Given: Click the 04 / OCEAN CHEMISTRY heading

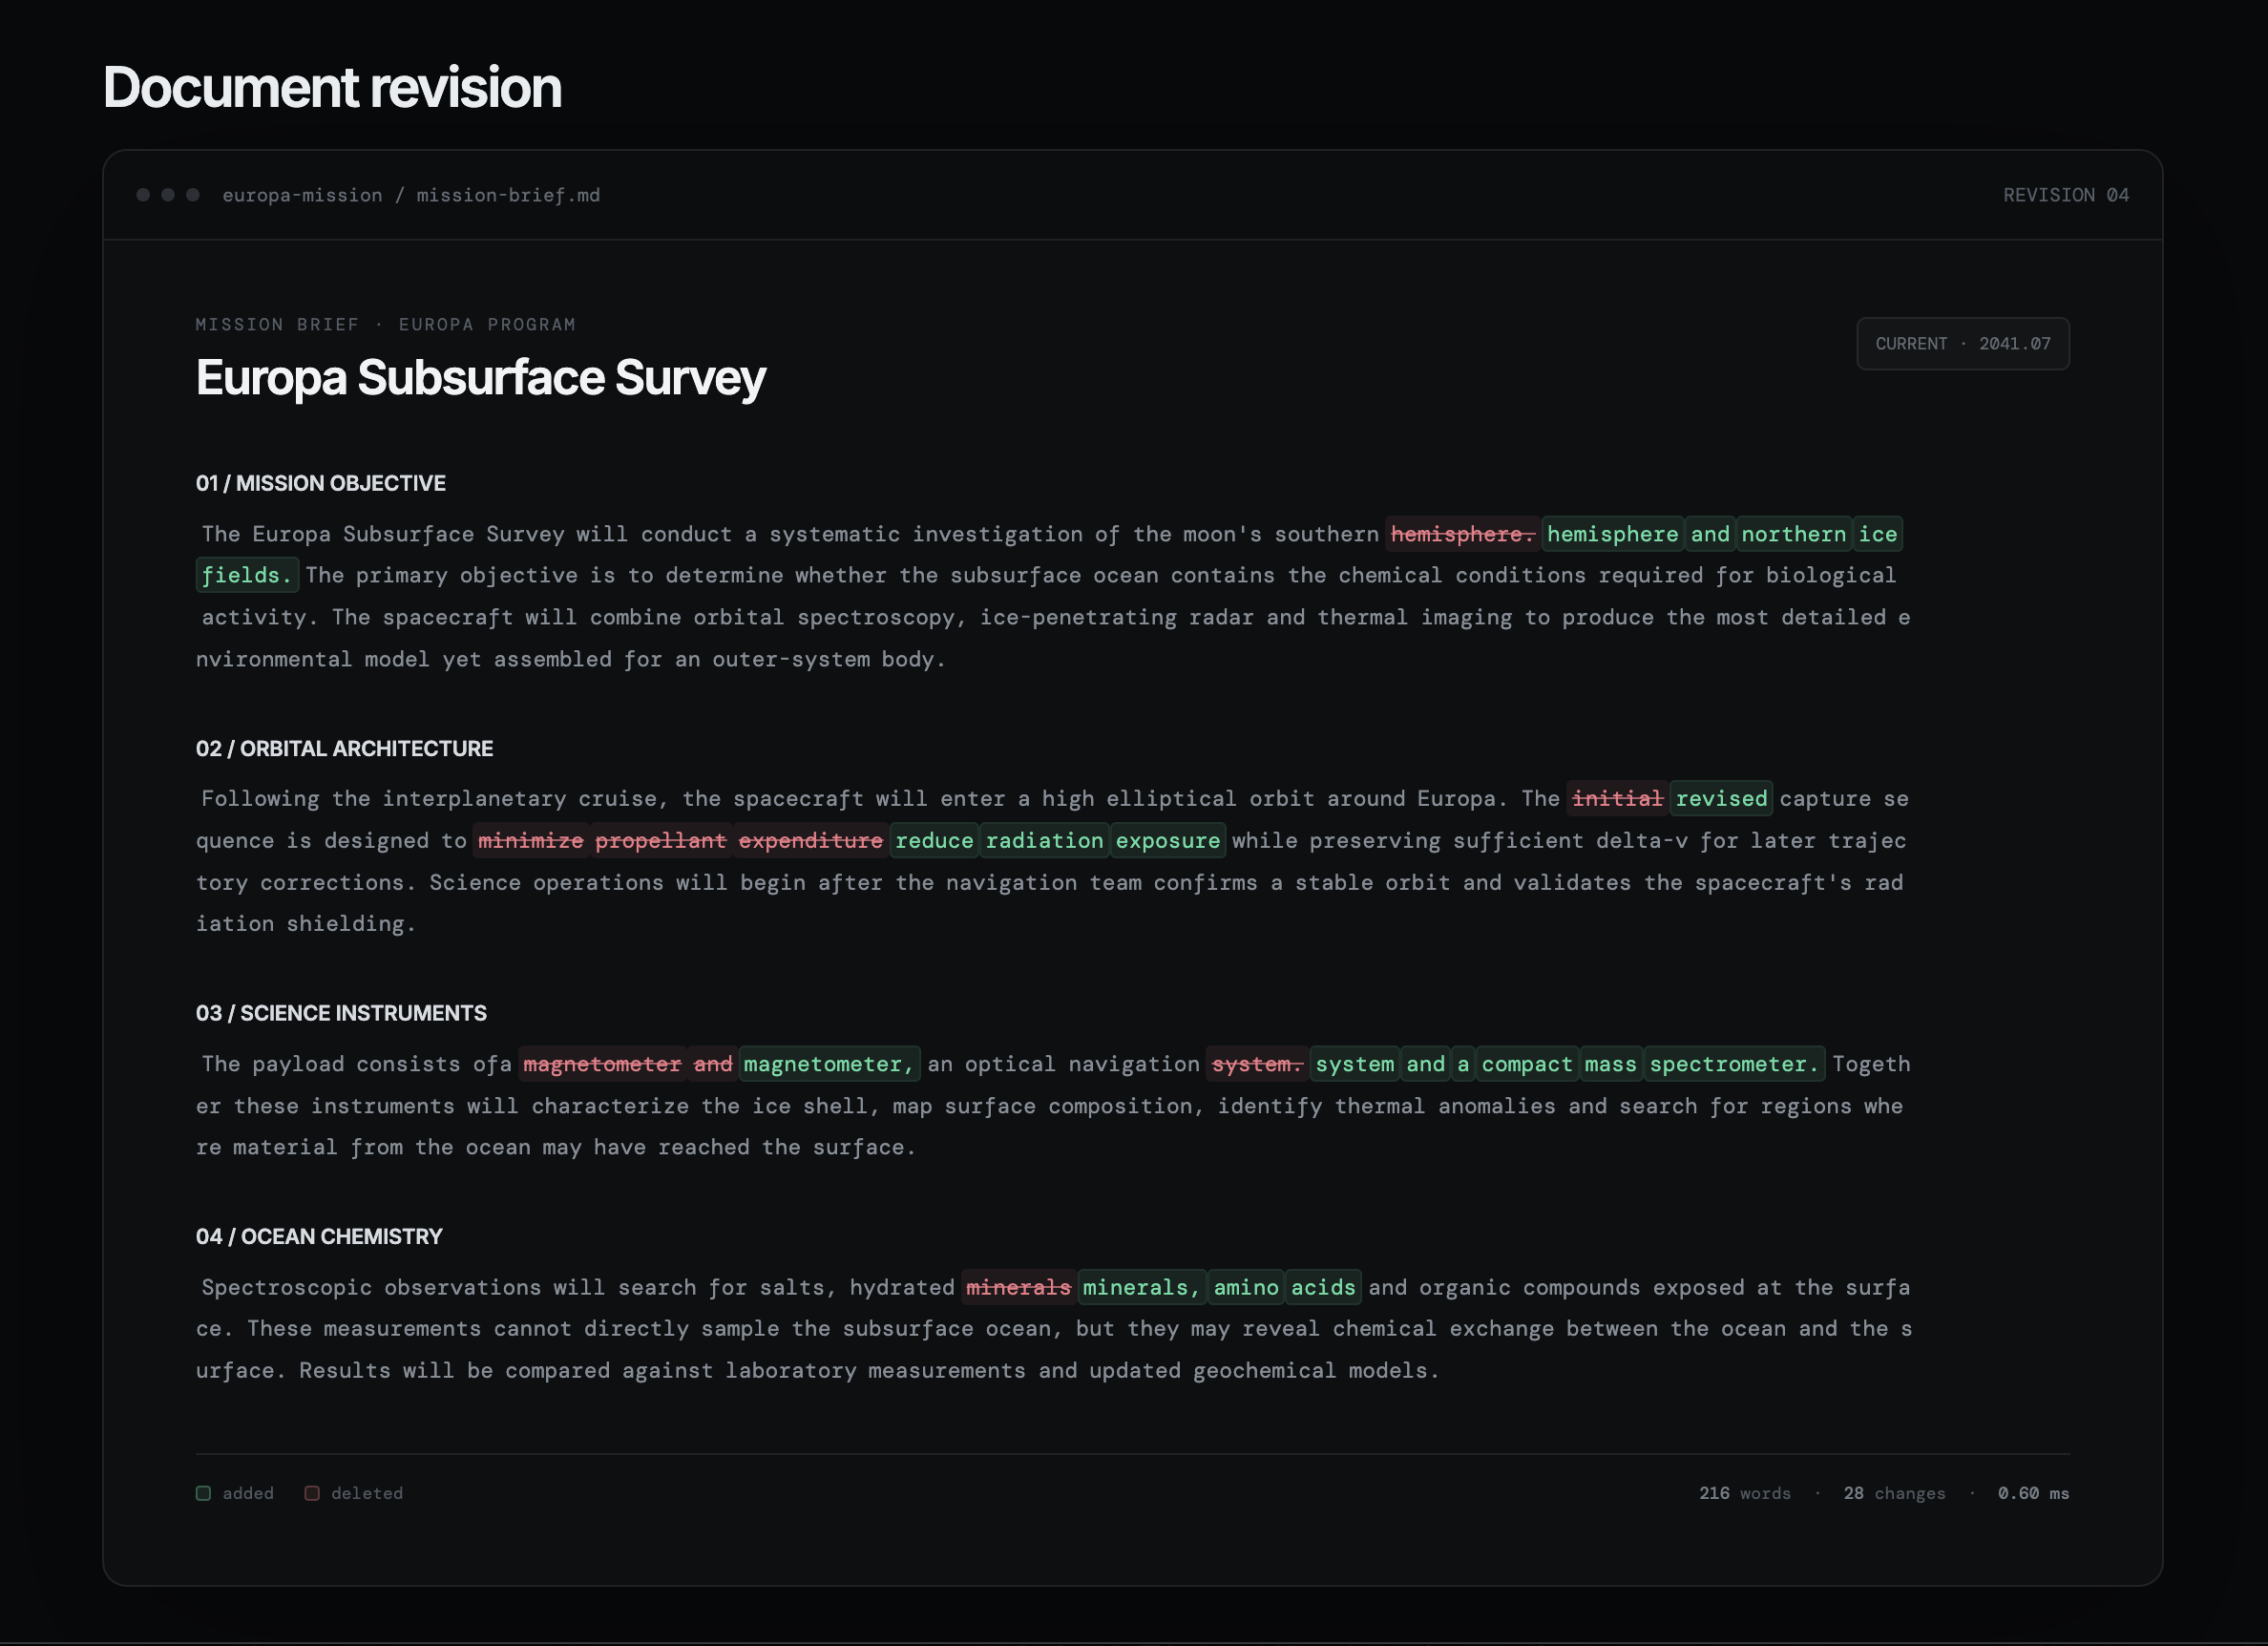Looking at the screenshot, I should click(x=319, y=1236).
